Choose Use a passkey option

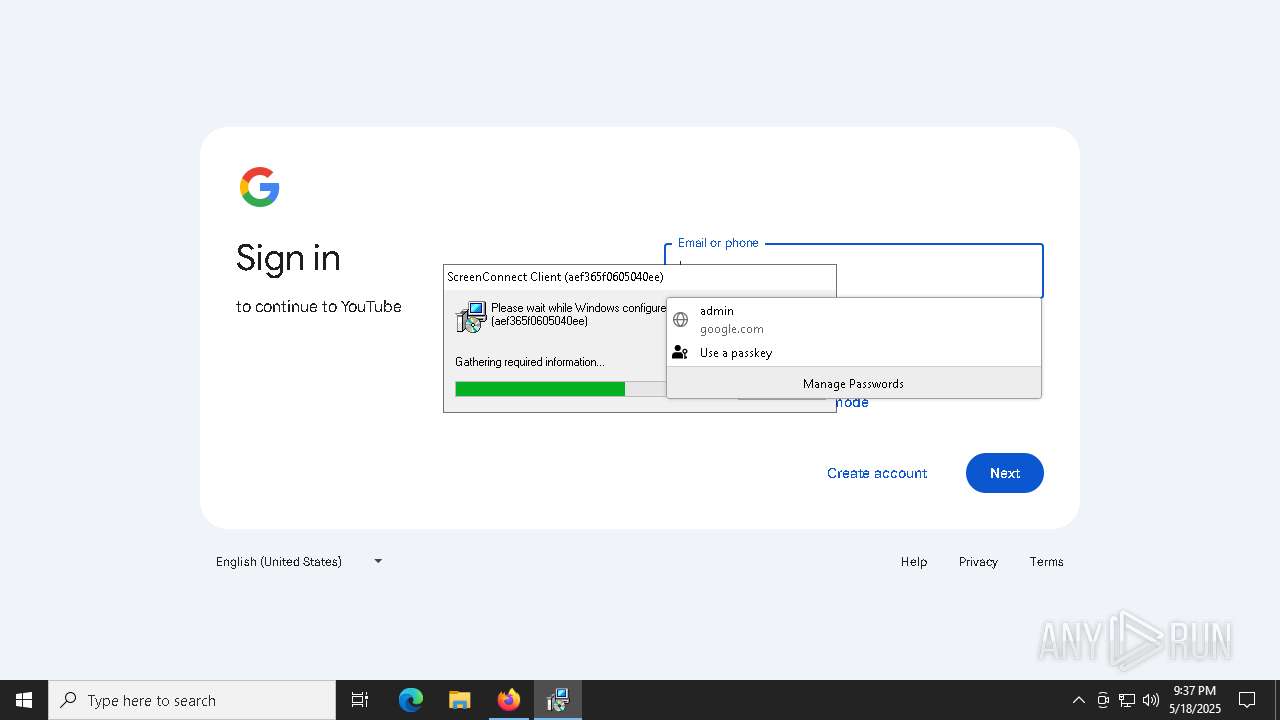click(x=853, y=353)
